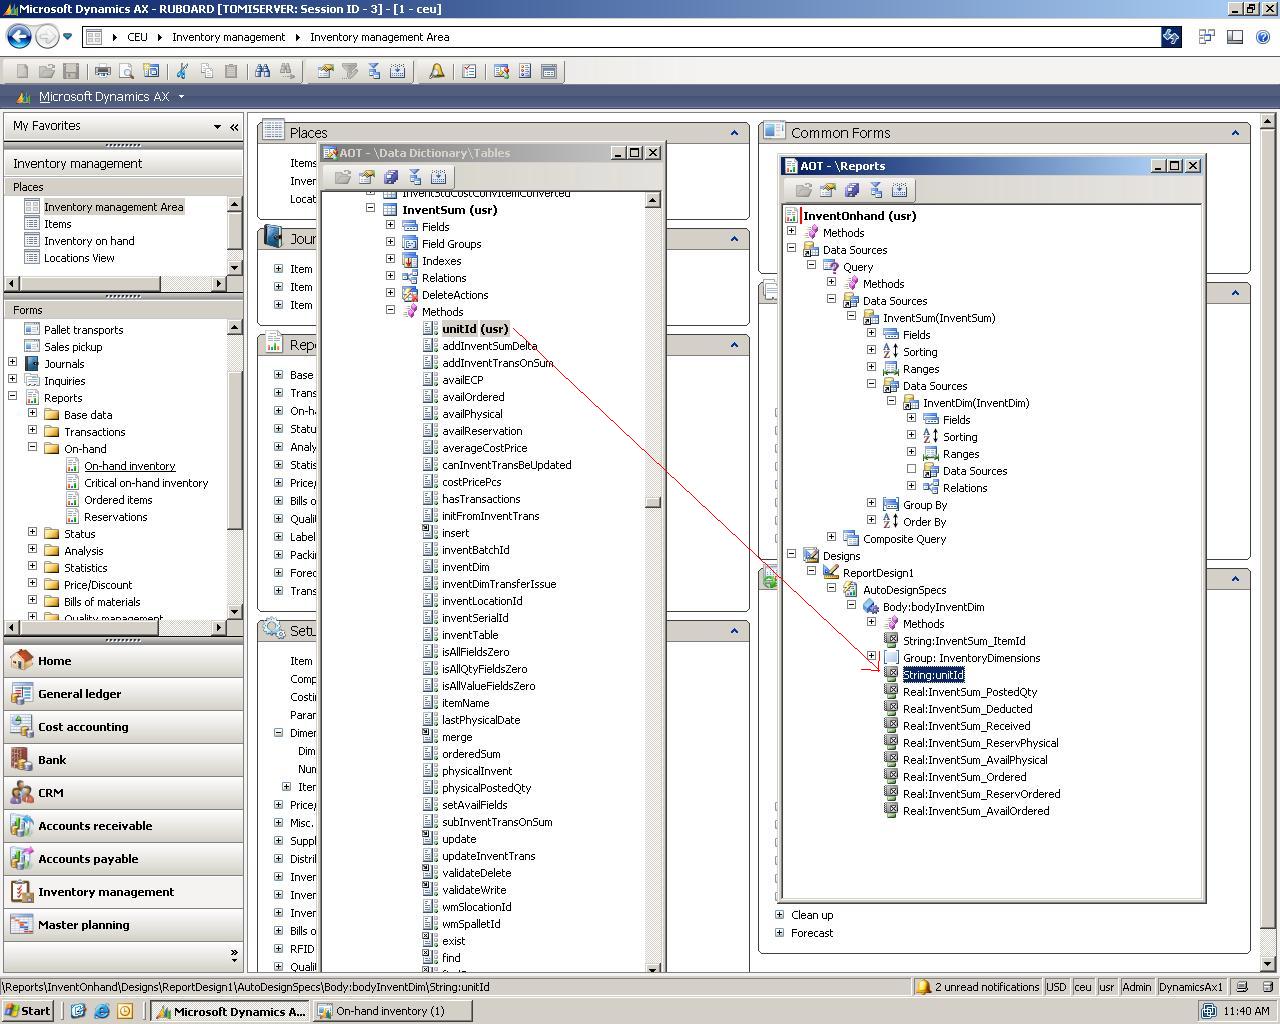
Task: Click the Paste clipboard icon in main toolbar
Action: coord(230,71)
